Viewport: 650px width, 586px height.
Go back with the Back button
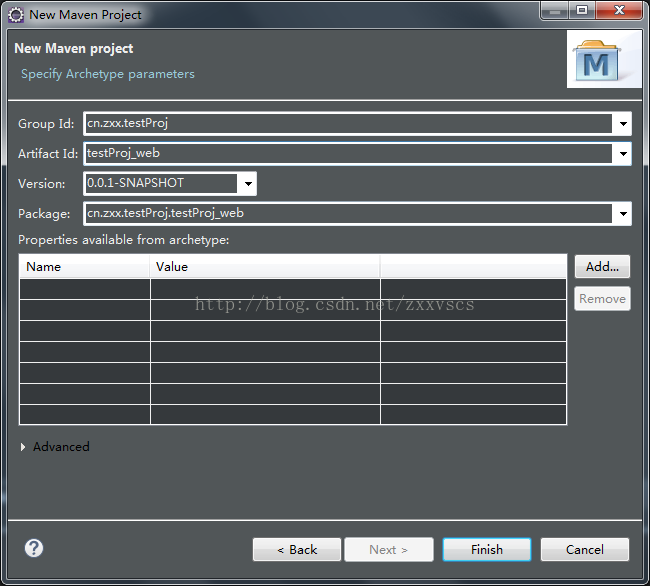click(297, 550)
